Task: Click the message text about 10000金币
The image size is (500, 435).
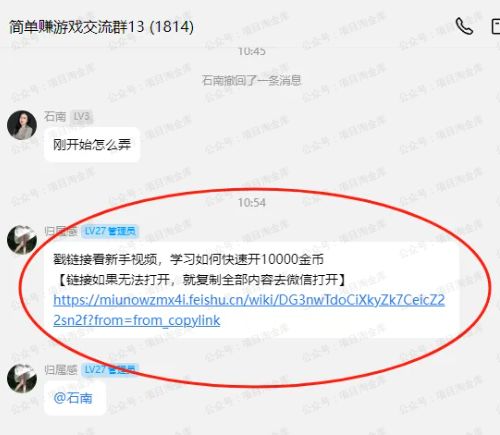Action: point(188,259)
